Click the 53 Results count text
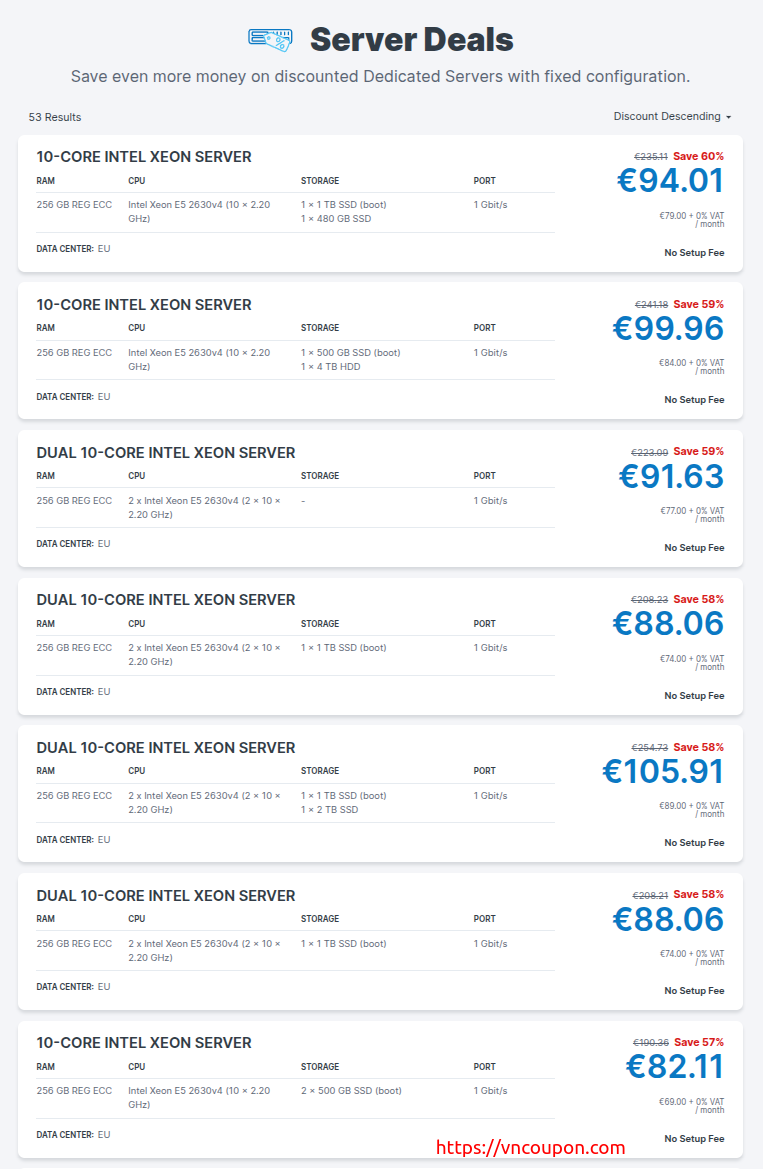 [55, 117]
